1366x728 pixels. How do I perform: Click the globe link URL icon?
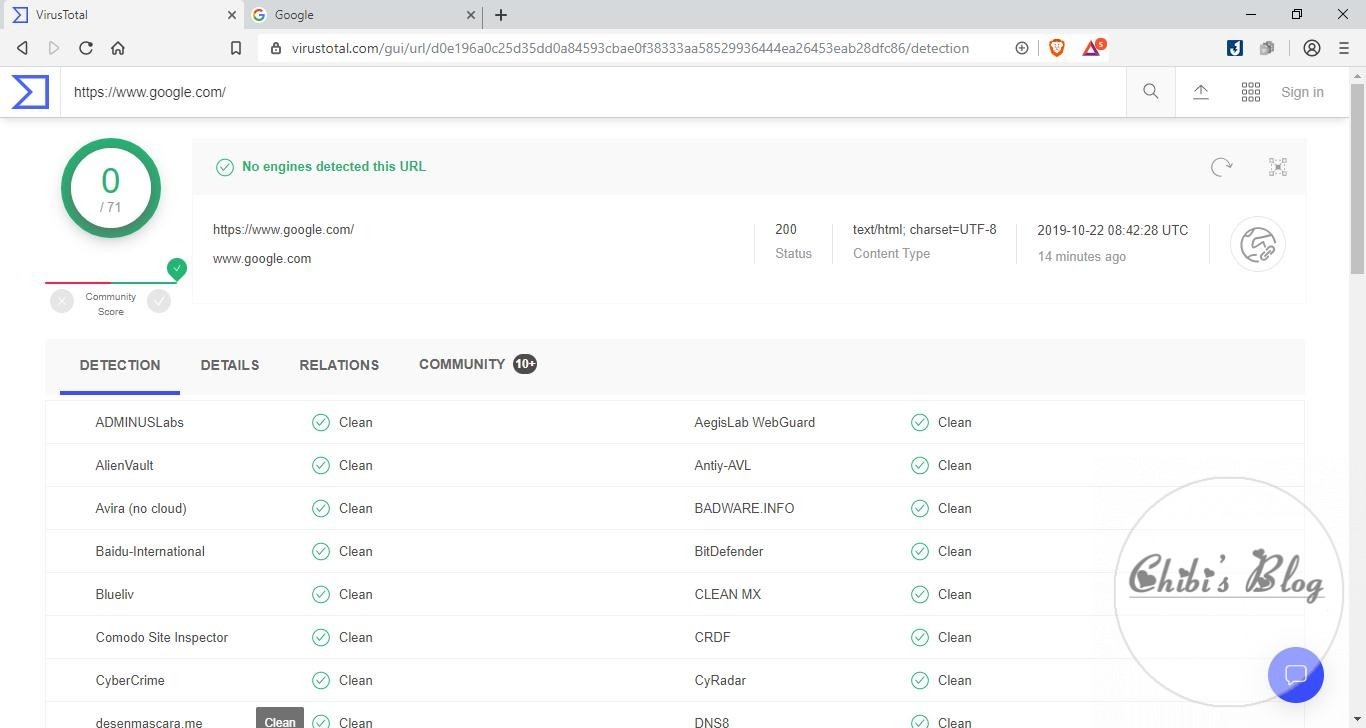[x=1257, y=244]
